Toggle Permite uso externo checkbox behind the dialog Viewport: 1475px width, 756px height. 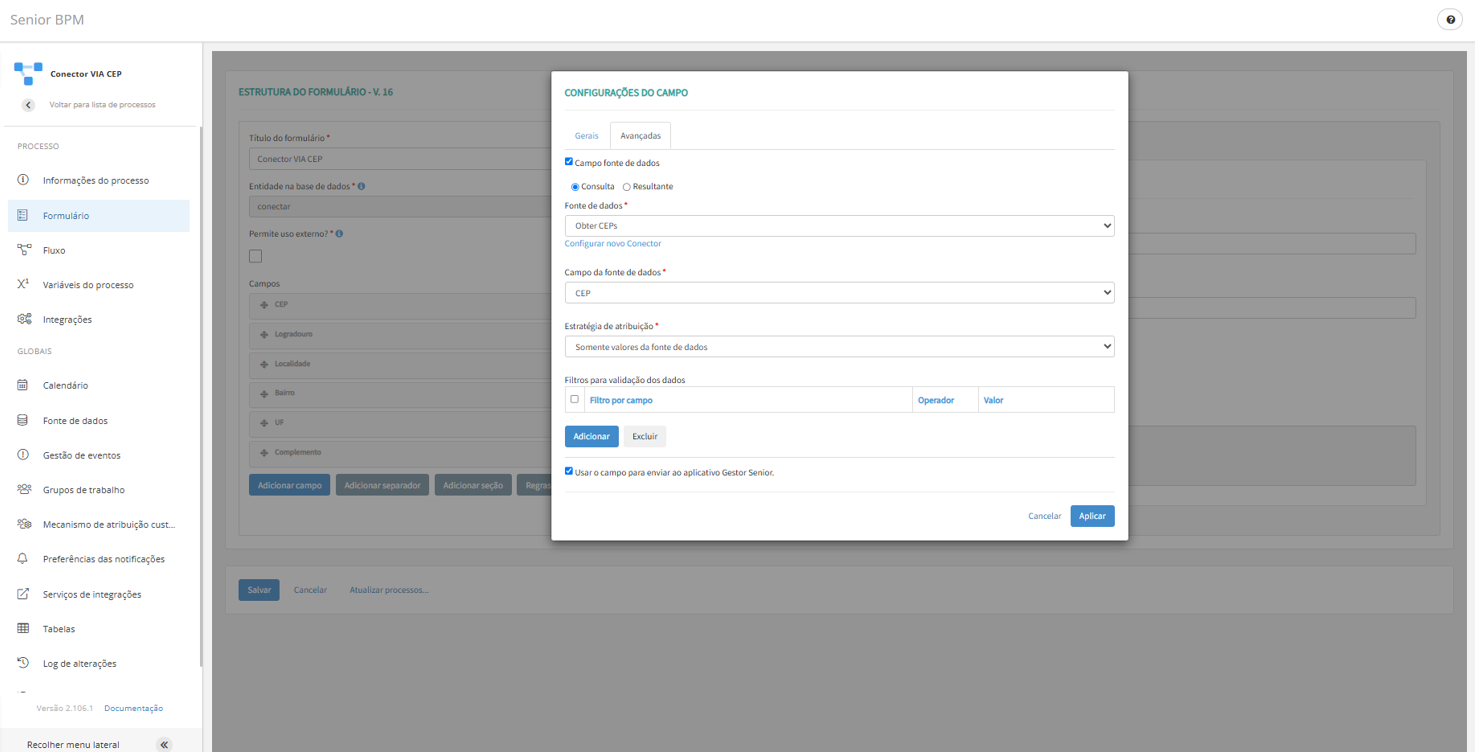click(x=256, y=256)
